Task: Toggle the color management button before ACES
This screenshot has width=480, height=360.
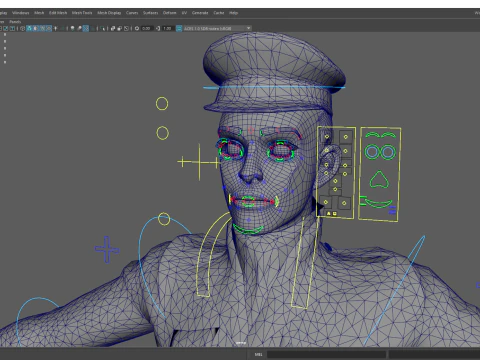Action: coord(179,28)
